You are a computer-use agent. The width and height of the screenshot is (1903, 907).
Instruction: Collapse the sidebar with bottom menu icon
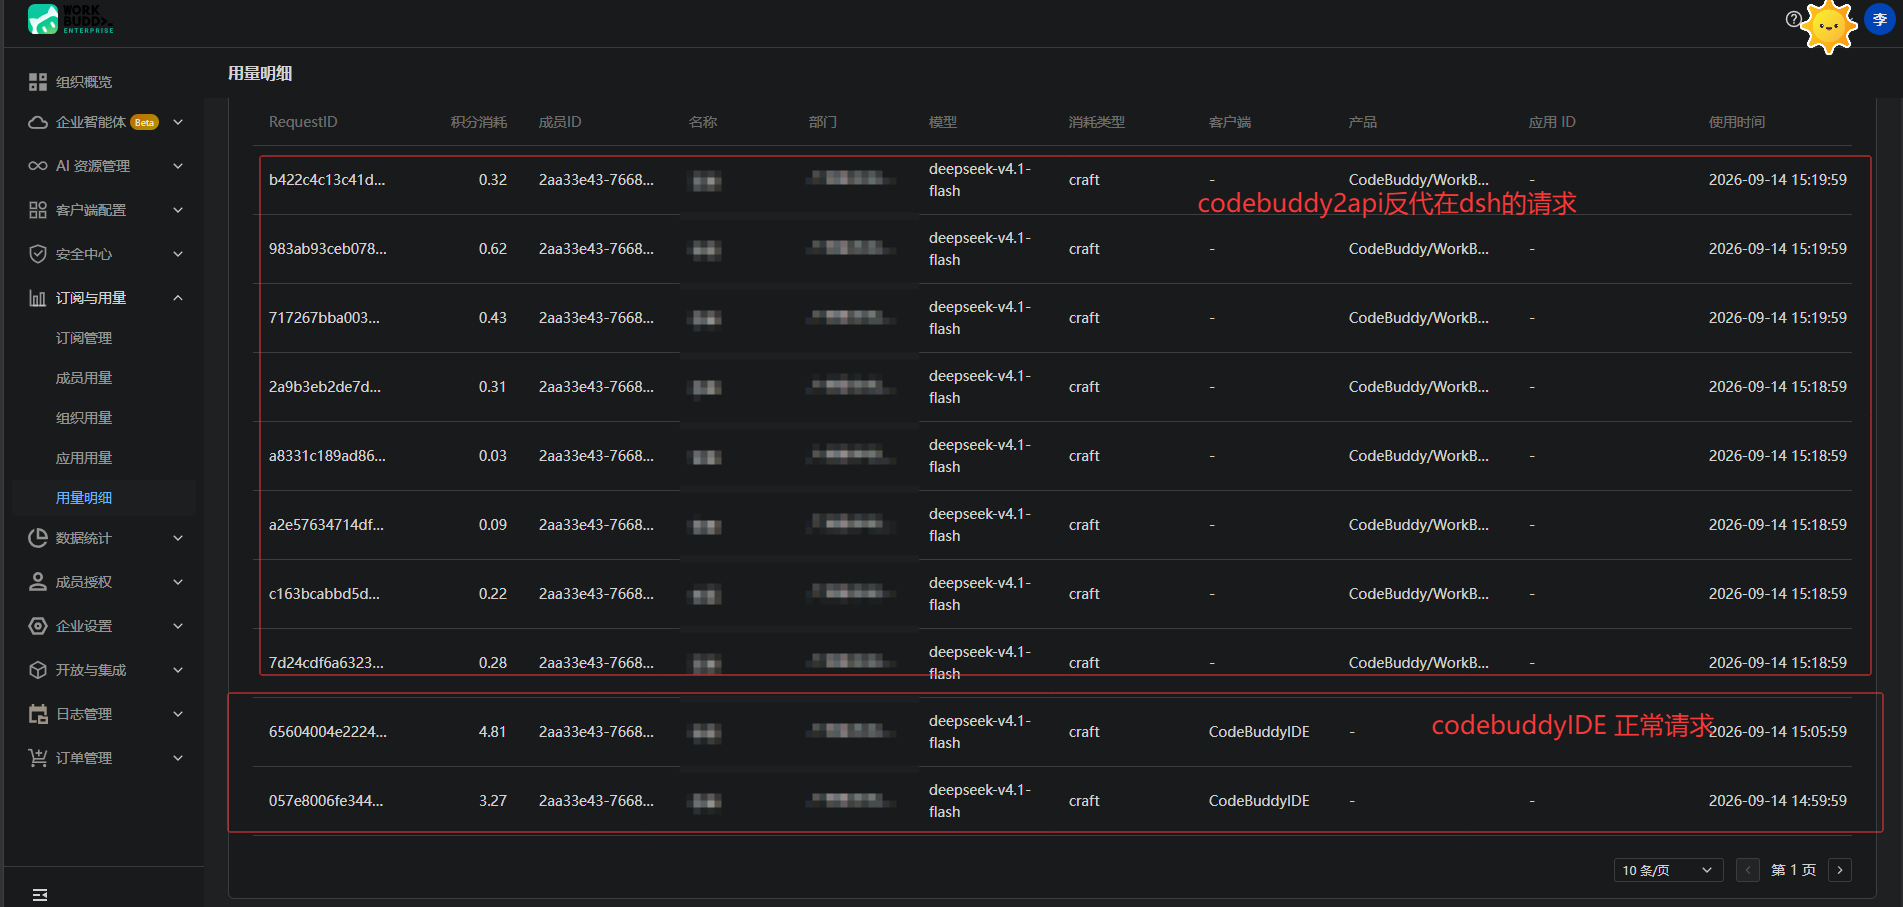point(40,895)
